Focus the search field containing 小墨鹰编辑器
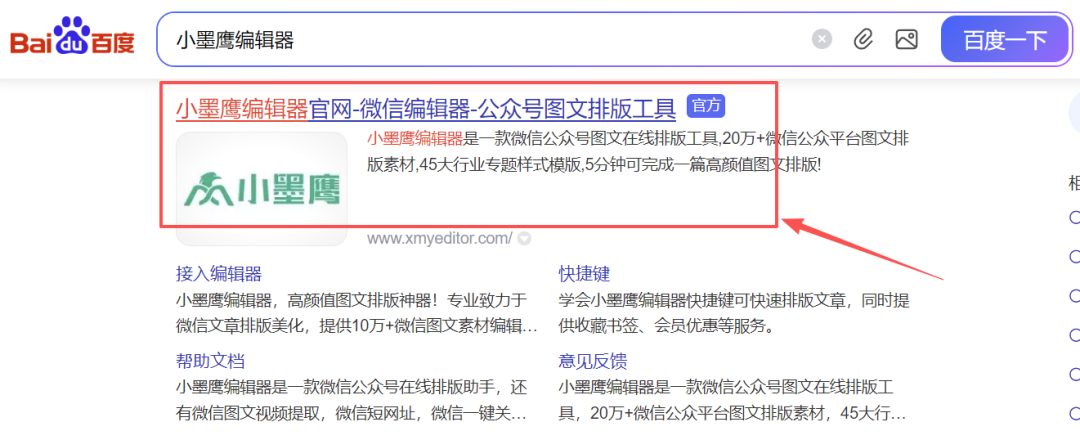 coord(480,39)
